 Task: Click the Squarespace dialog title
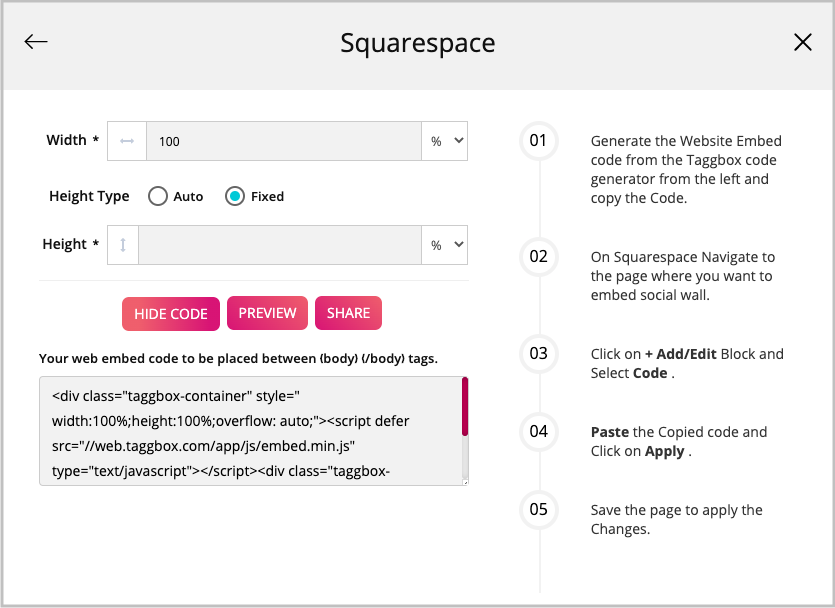tap(418, 43)
